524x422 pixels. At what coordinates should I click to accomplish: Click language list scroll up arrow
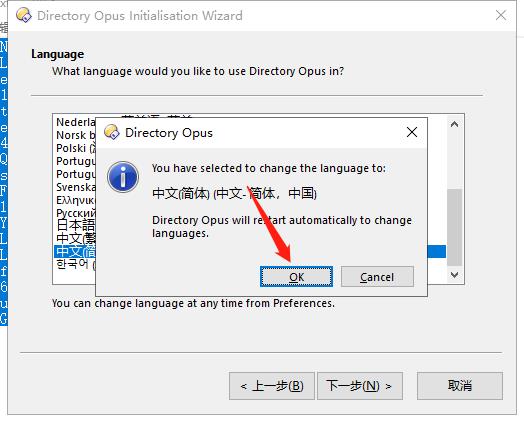454,124
